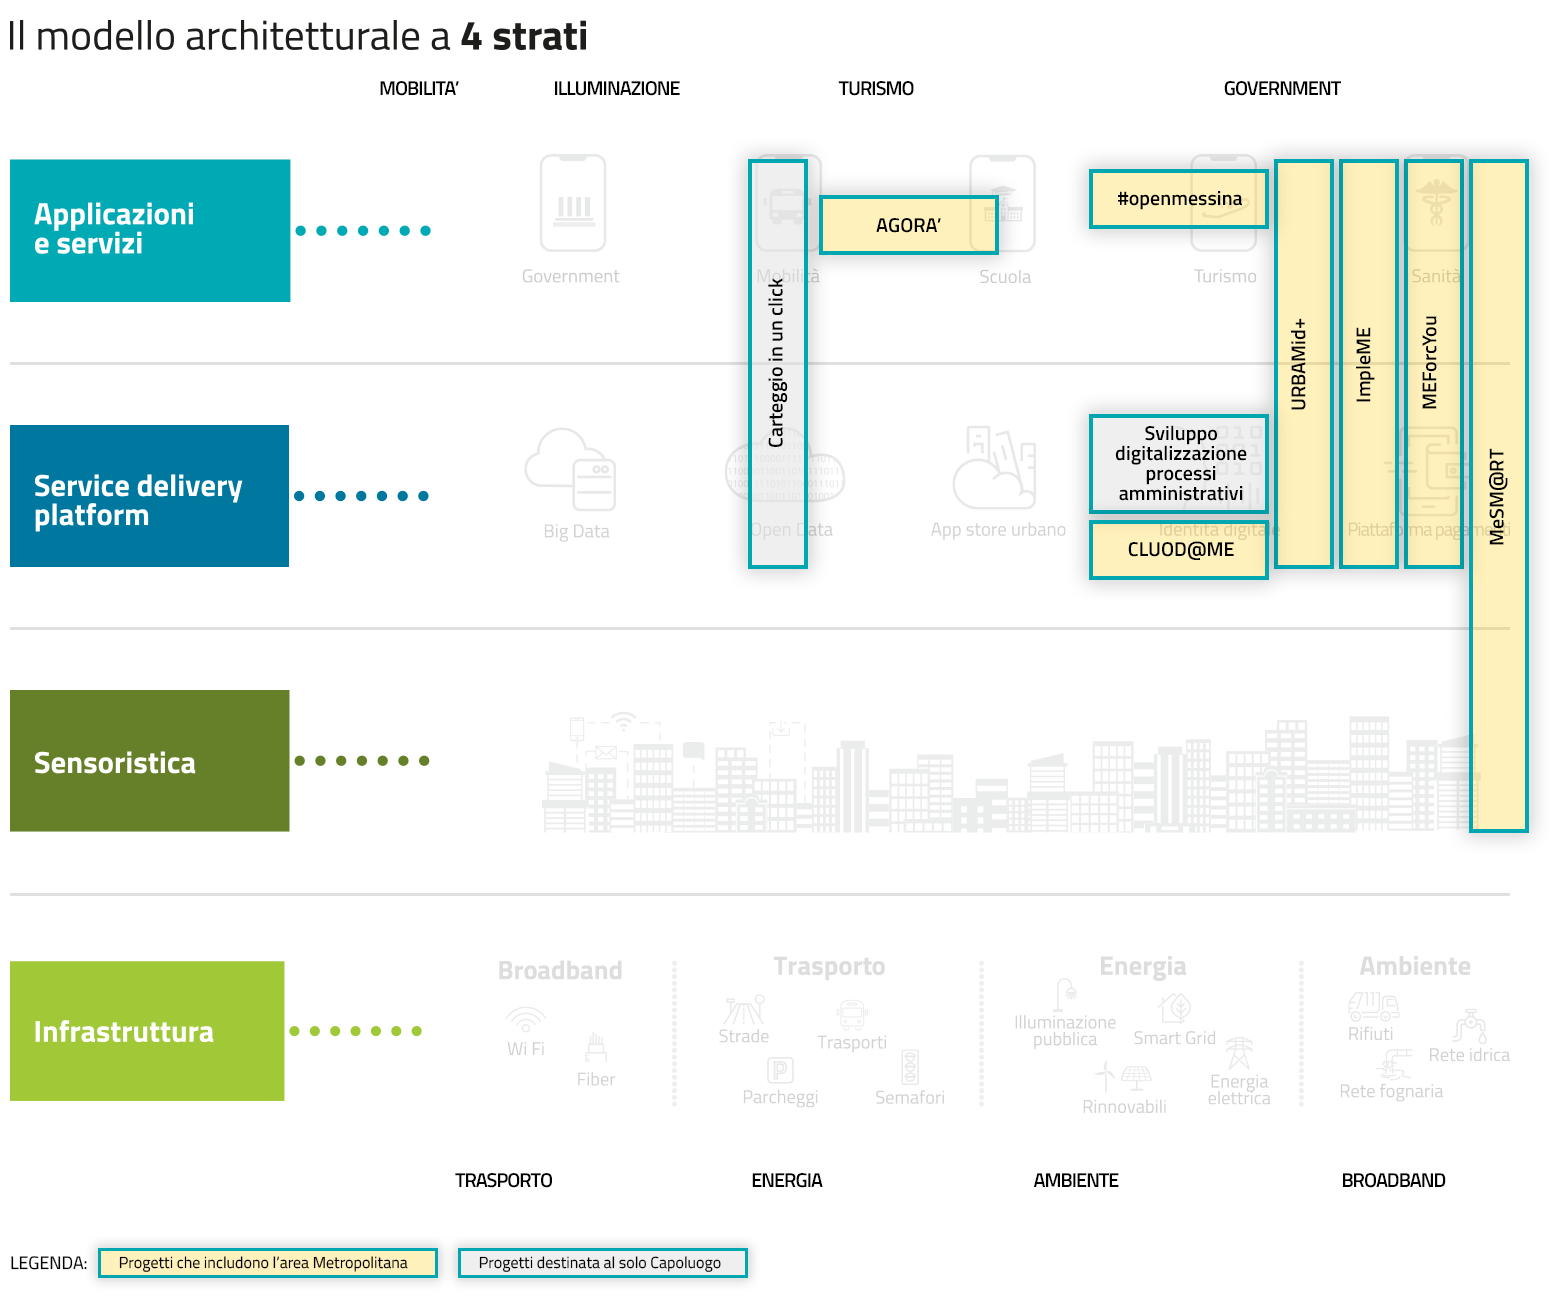The image size is (1560, 1300).
Task: Click the Big Data cloud icon
Action: coord(571,470)
